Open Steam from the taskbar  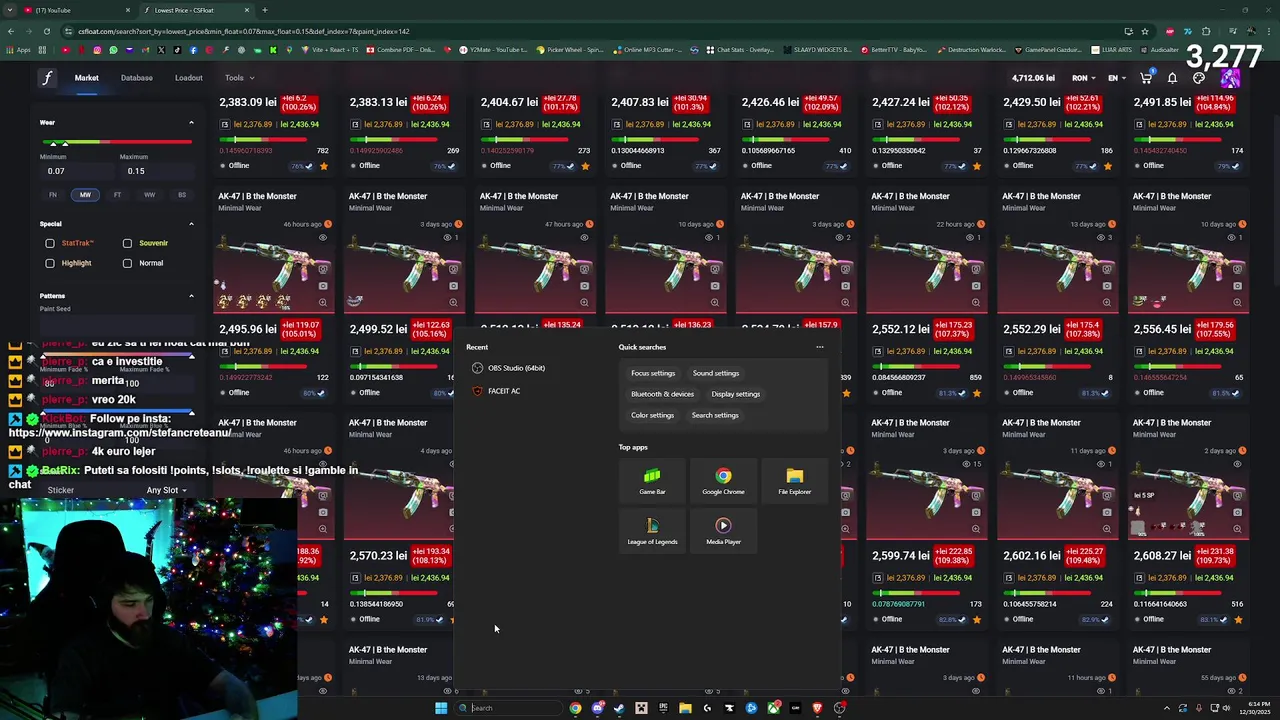[x=619, y=708]
